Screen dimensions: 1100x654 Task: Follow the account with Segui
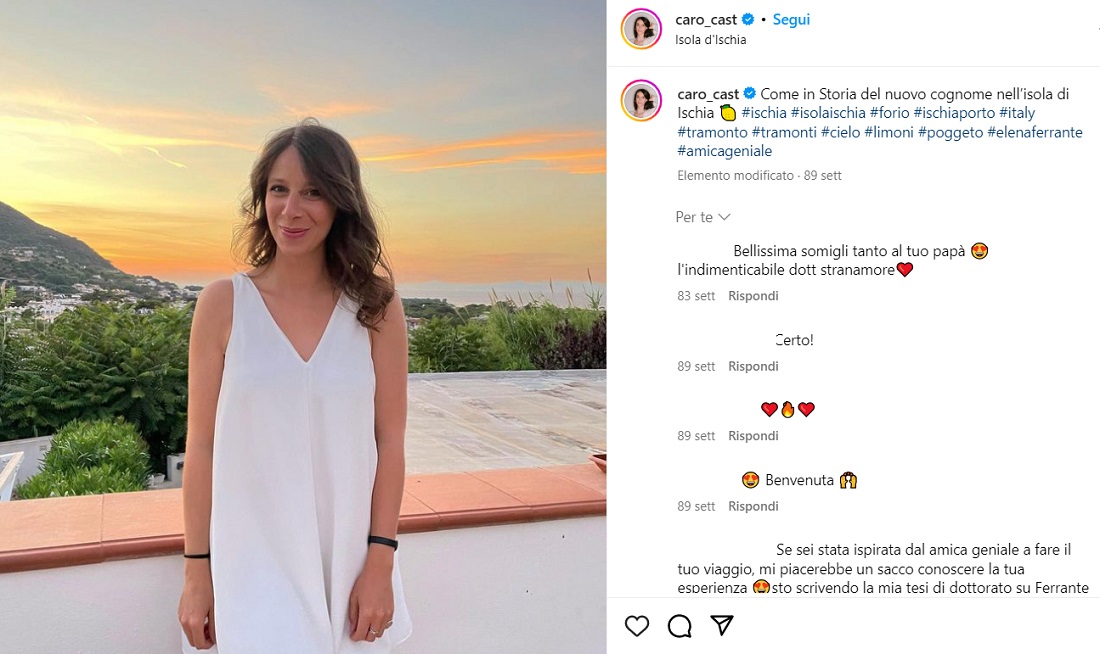coord(791,20)
